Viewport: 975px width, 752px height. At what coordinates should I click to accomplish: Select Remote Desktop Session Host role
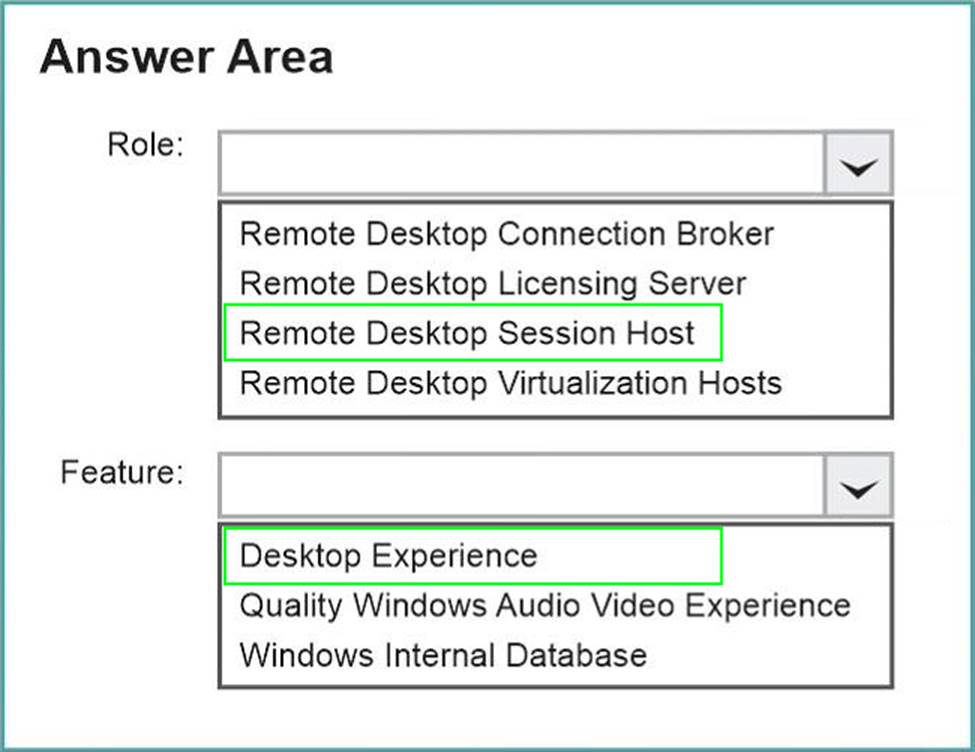(467, 332)
